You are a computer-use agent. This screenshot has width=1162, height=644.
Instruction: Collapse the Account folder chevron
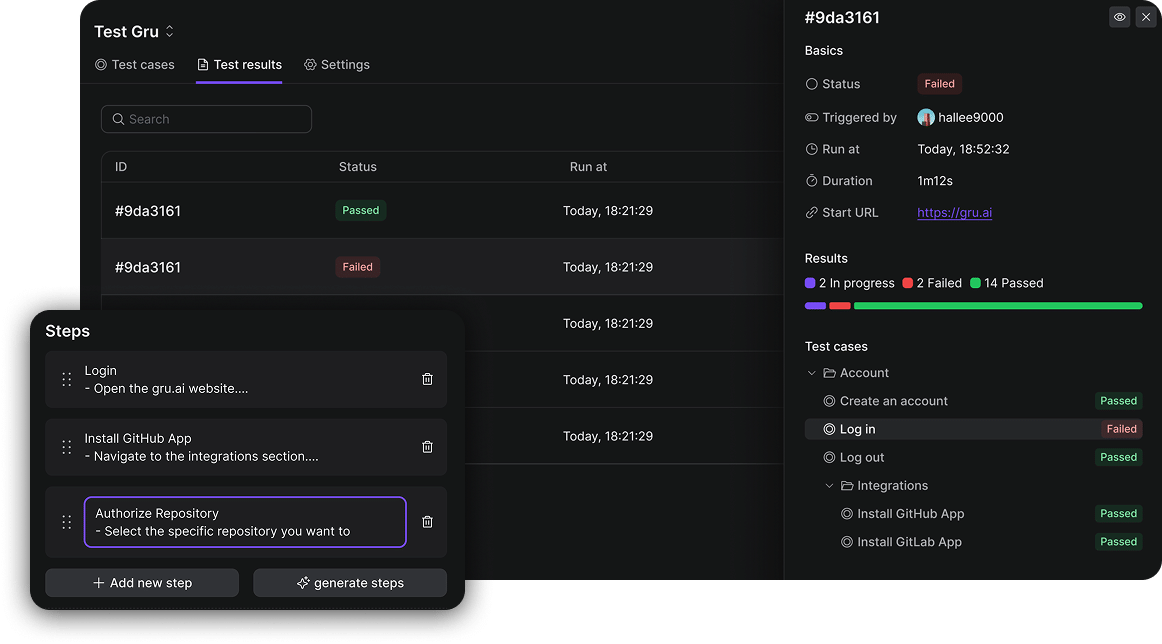coord(811,373)
